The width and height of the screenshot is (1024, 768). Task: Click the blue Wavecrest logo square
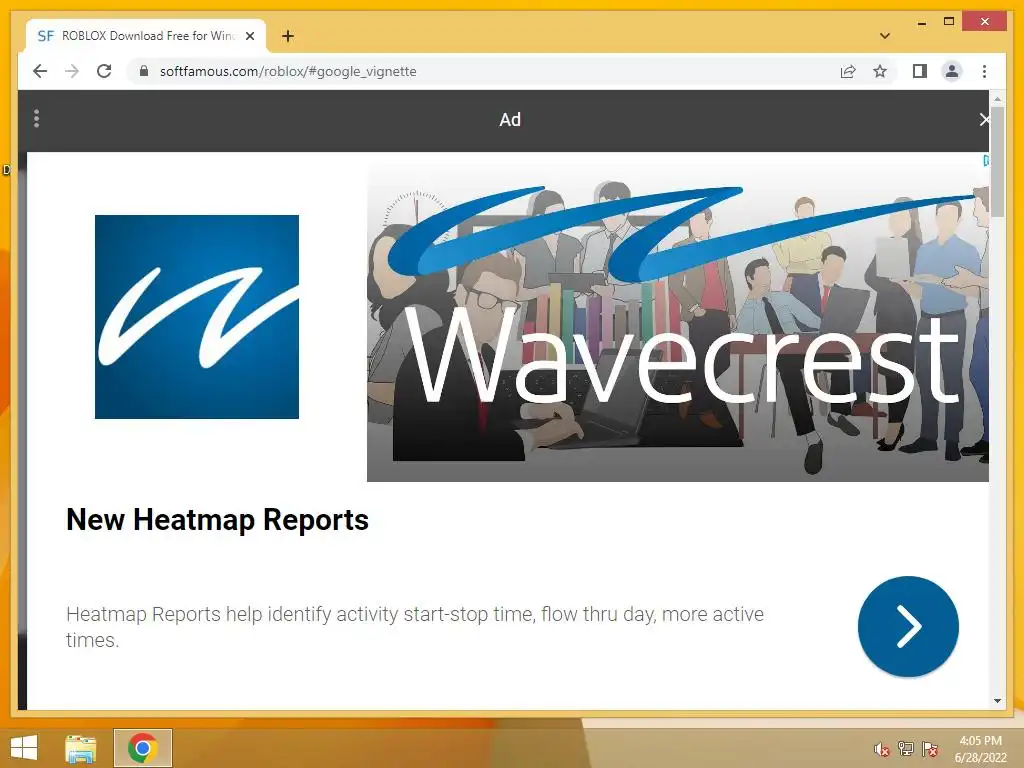197,317
